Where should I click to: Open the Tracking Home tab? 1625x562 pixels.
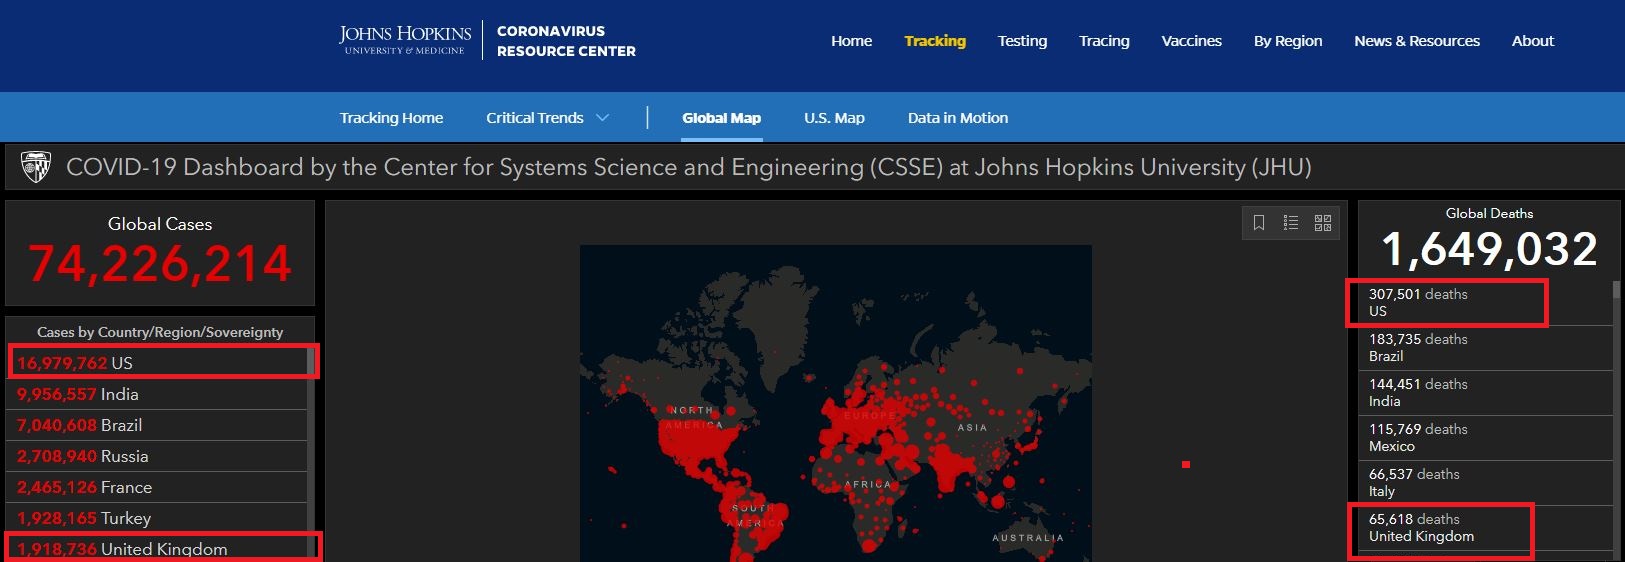[x=391, y=118]
